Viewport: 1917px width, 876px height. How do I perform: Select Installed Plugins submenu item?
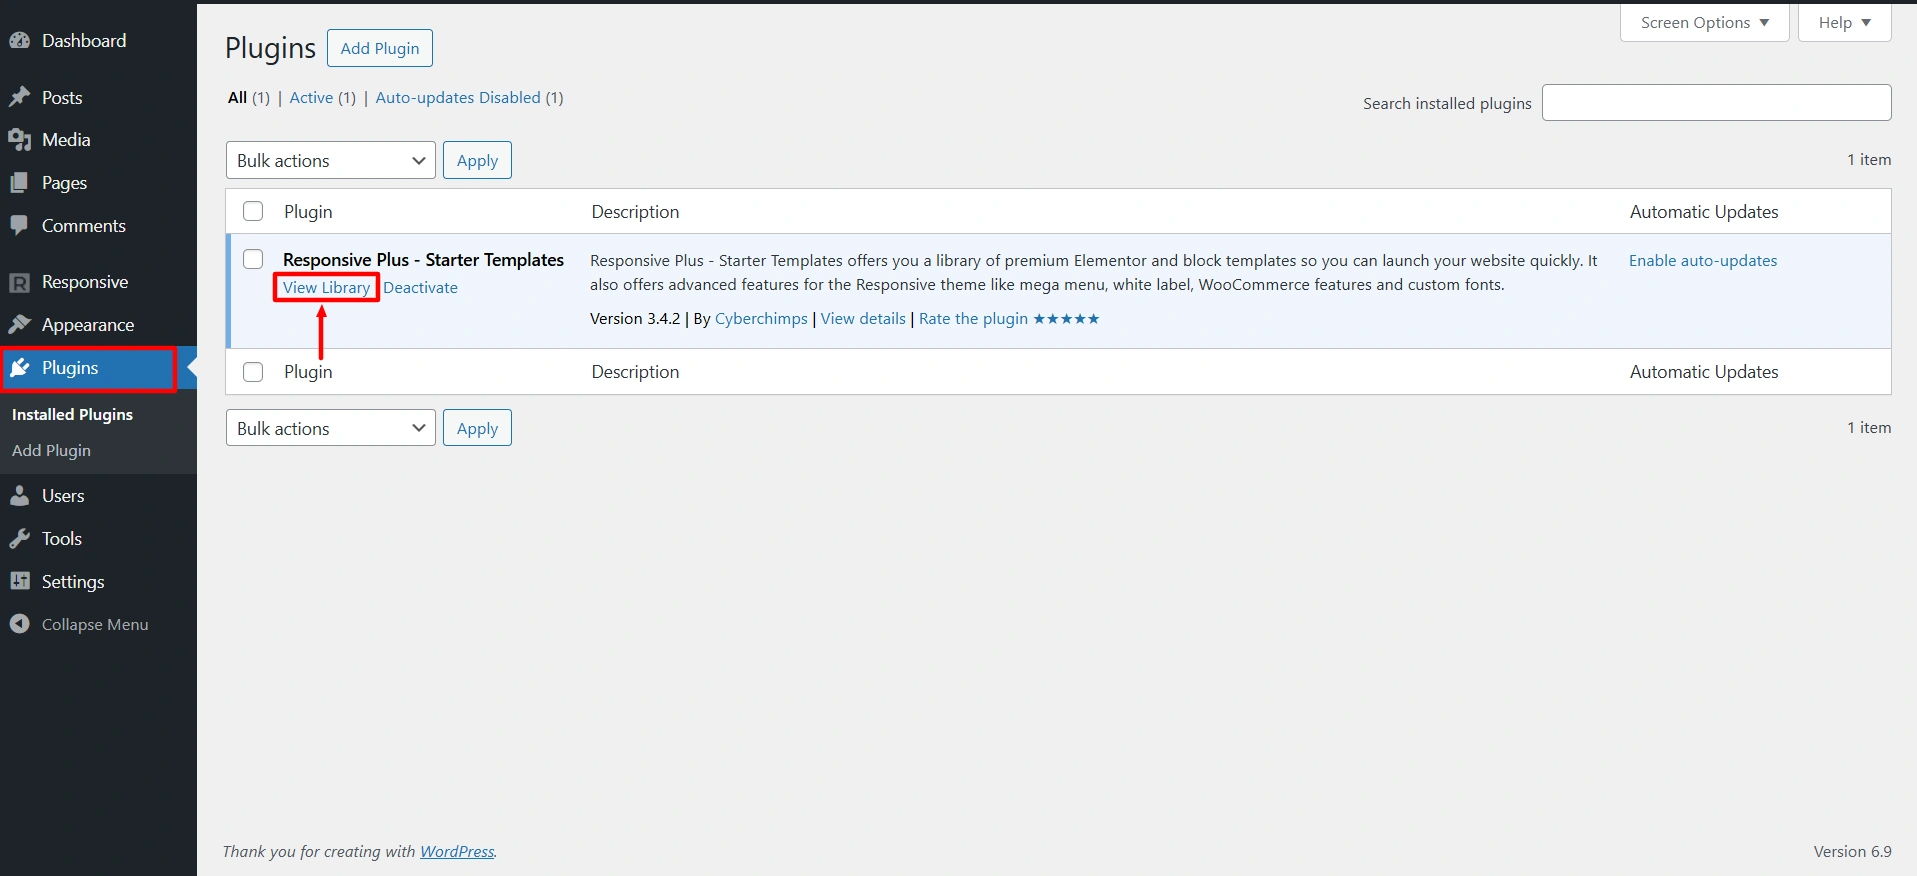click(x=72, y=414)
